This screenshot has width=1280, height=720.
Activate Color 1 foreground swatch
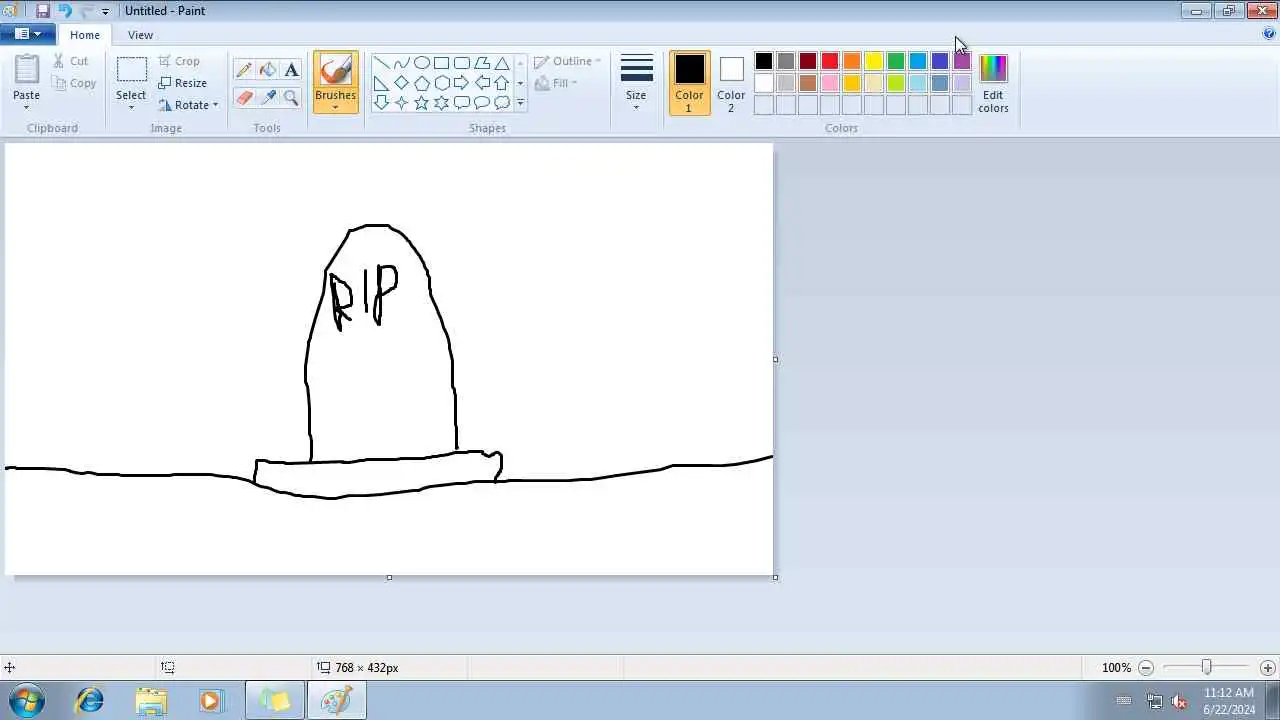689,82
